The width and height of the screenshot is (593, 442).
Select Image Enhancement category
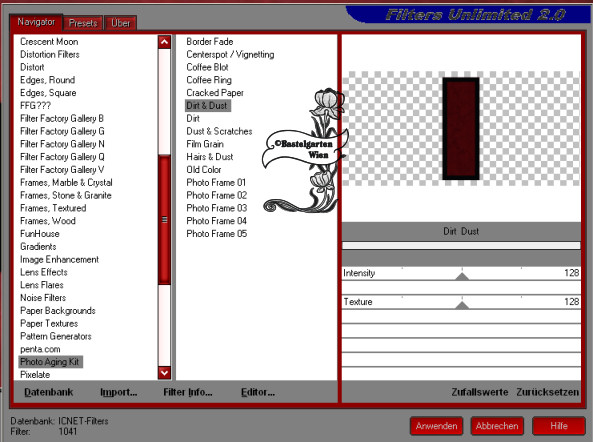[x=59, y=259]
